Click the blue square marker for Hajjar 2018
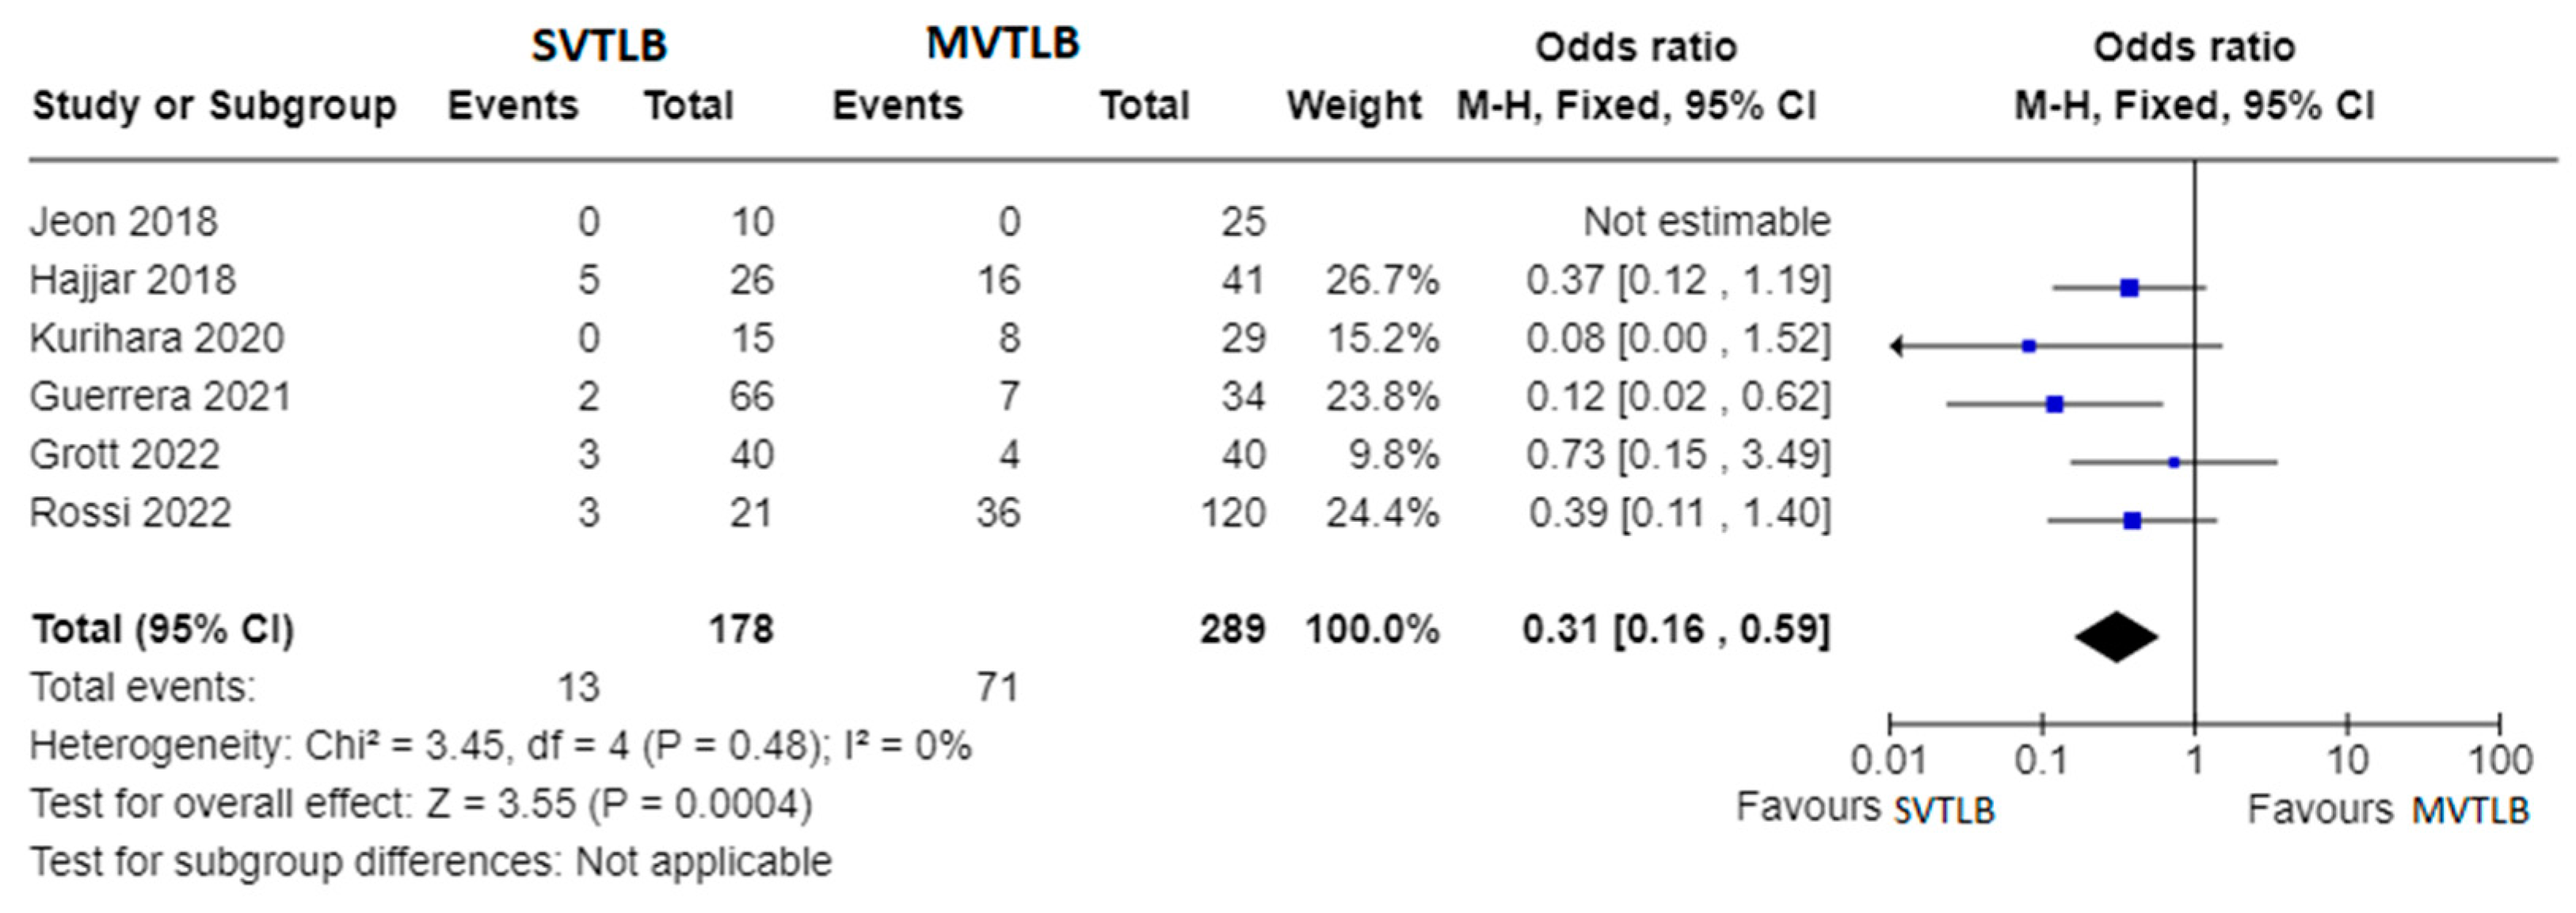The image size is (2576, 913). click(x=2129, y=288)
